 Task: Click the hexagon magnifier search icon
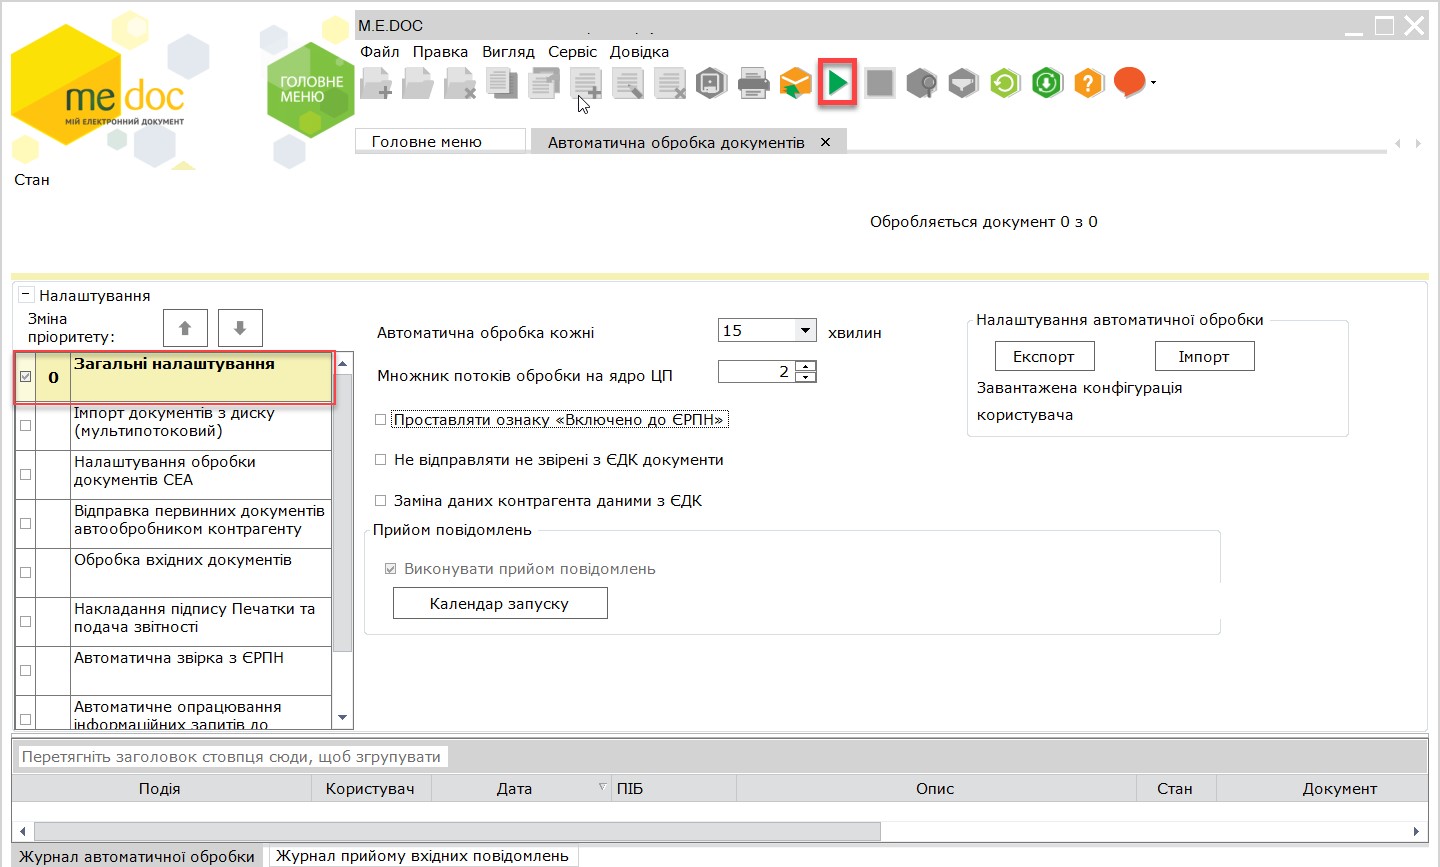pos(922,83)
